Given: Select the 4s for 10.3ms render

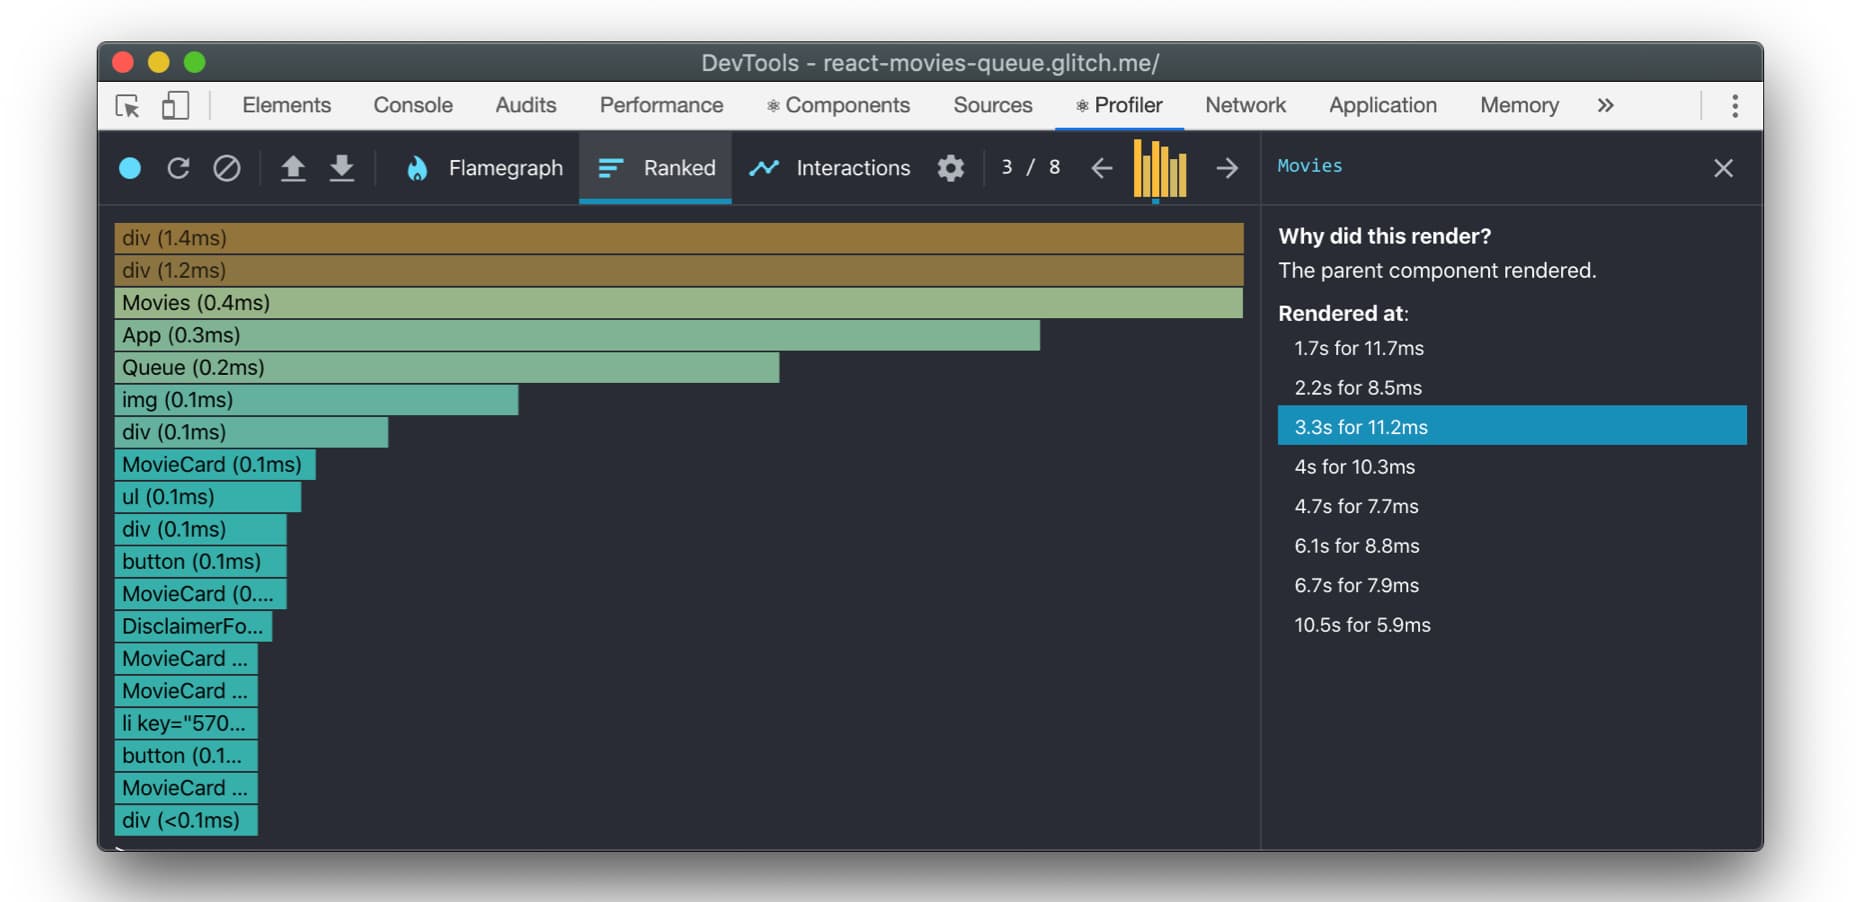Looking at the screenshot, I should tap(1354, 467).
